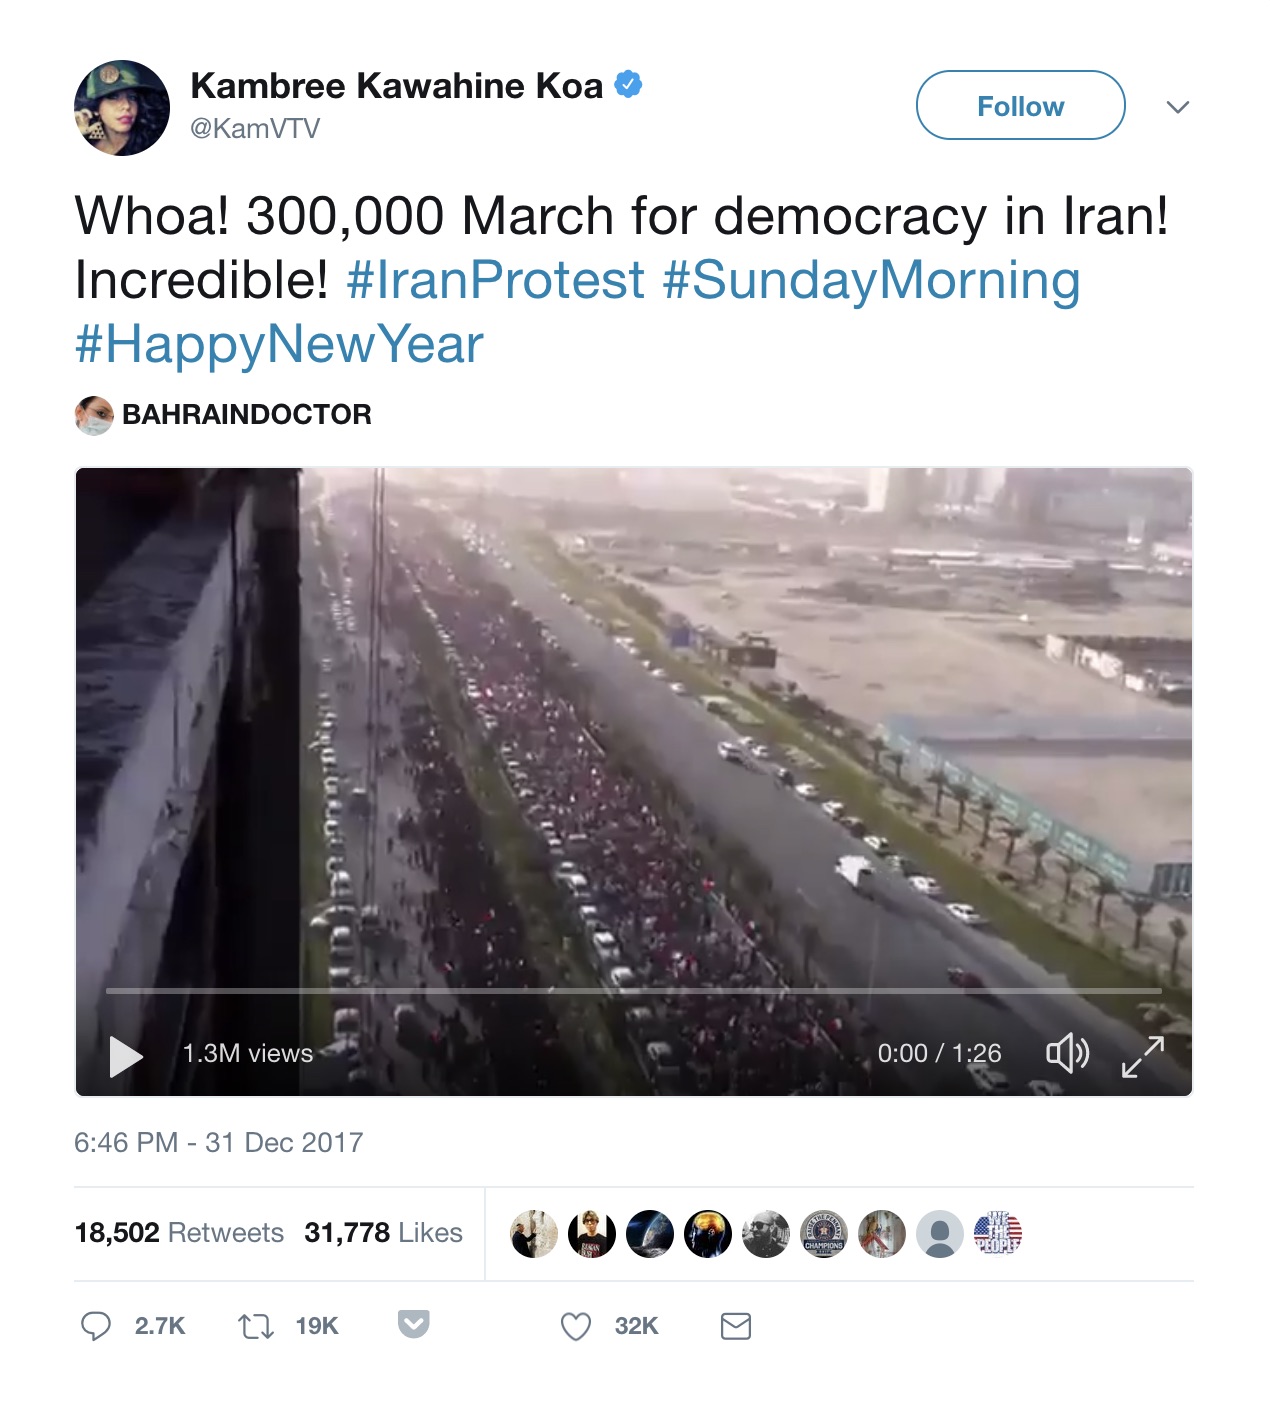Mute the video with the speaker icon
1270x1402 pixels.
[x=1067, y=1053]
